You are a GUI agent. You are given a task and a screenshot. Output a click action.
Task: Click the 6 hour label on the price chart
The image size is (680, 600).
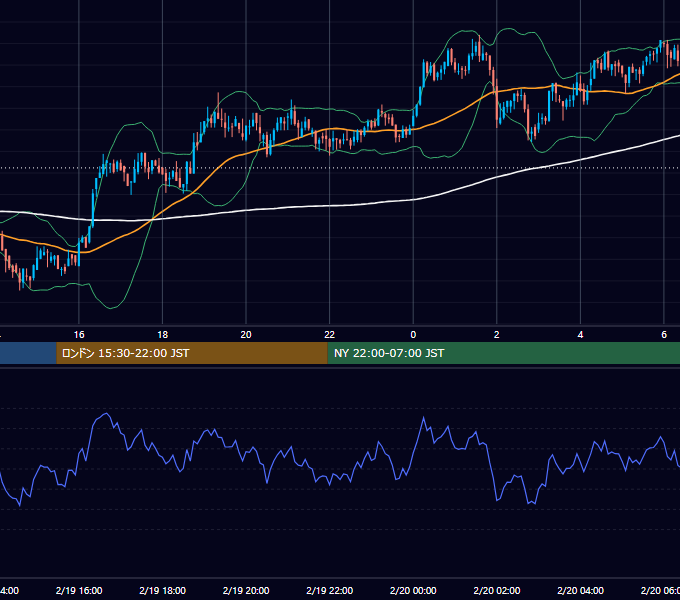664,334
